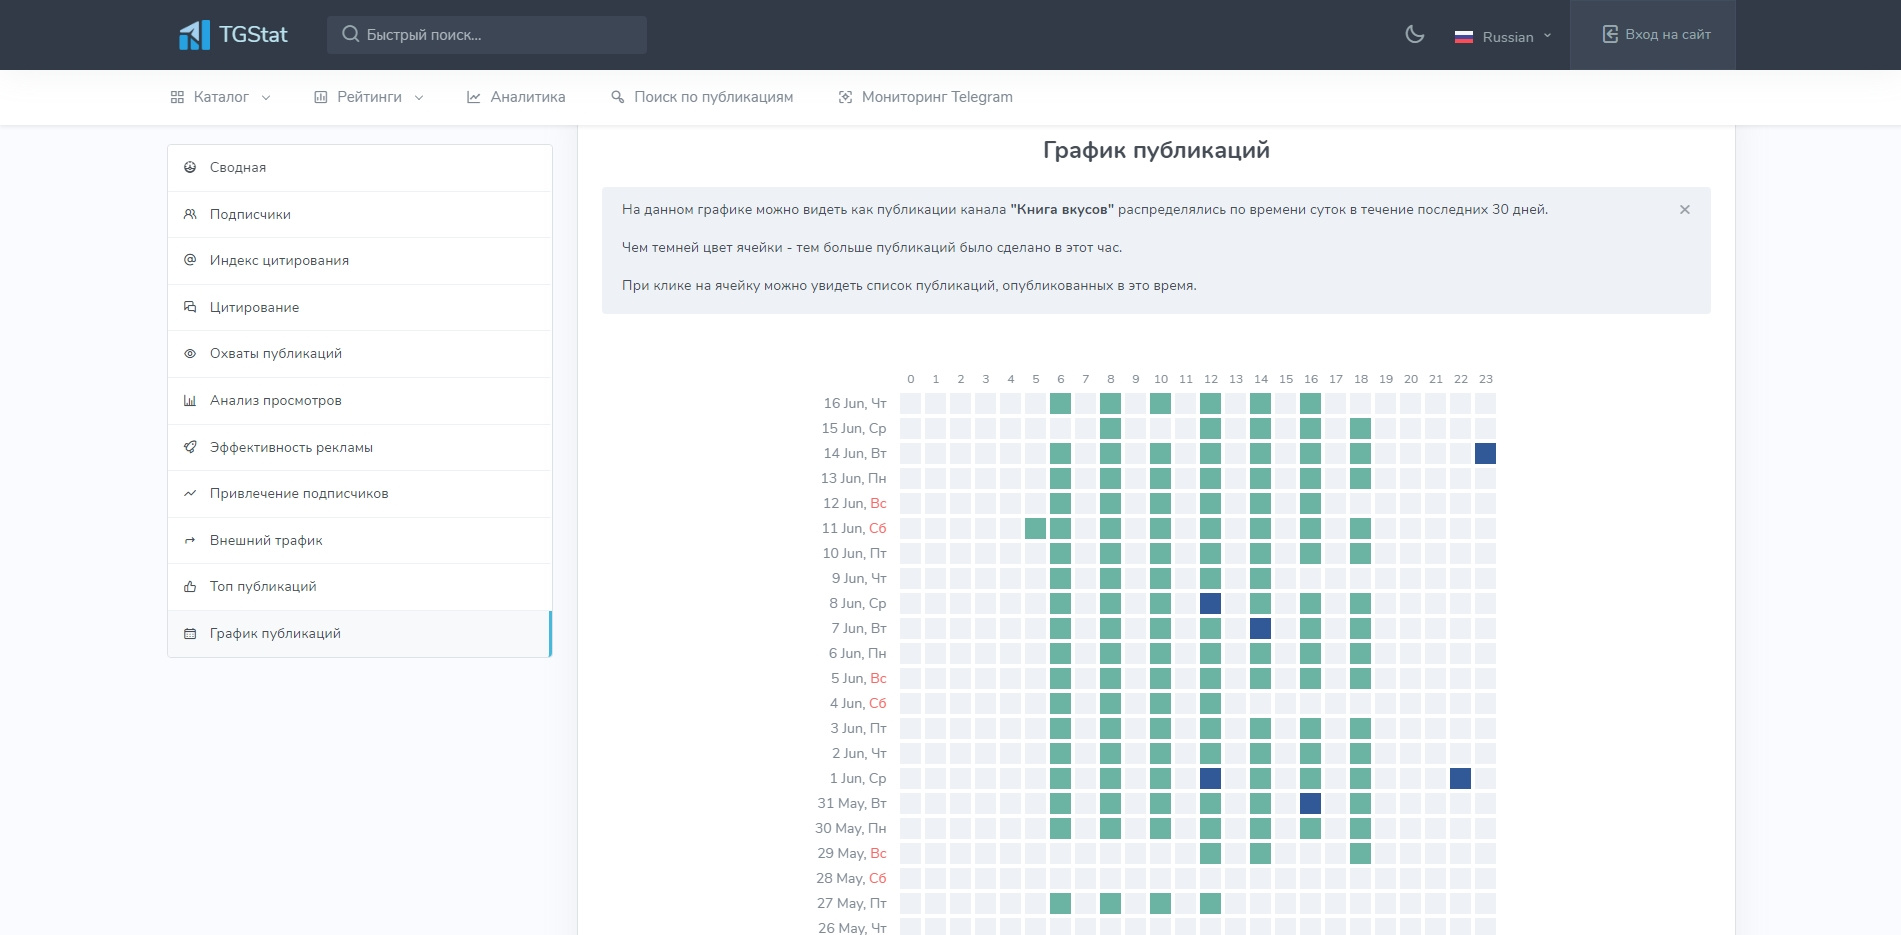
Task: Click the Подписчики sidebar icon
Action: [x=190, y=214]
